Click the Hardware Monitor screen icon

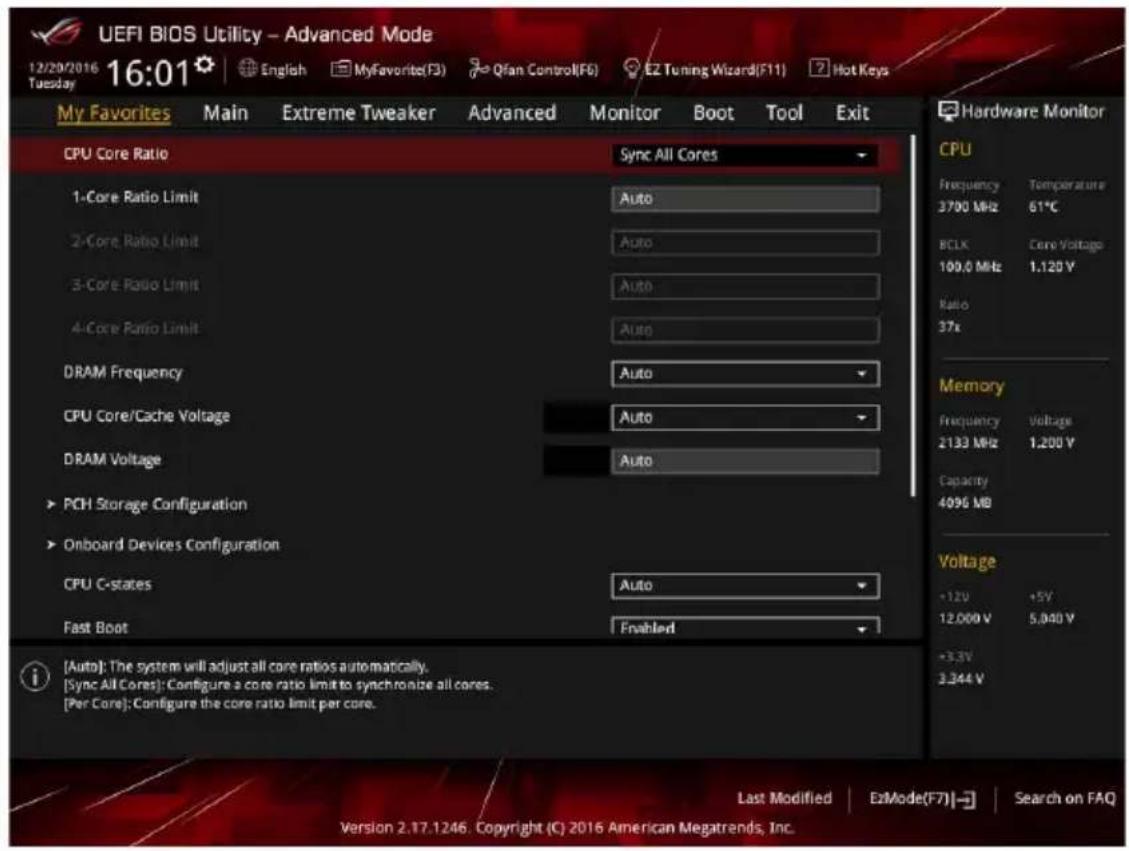(948, 111)
